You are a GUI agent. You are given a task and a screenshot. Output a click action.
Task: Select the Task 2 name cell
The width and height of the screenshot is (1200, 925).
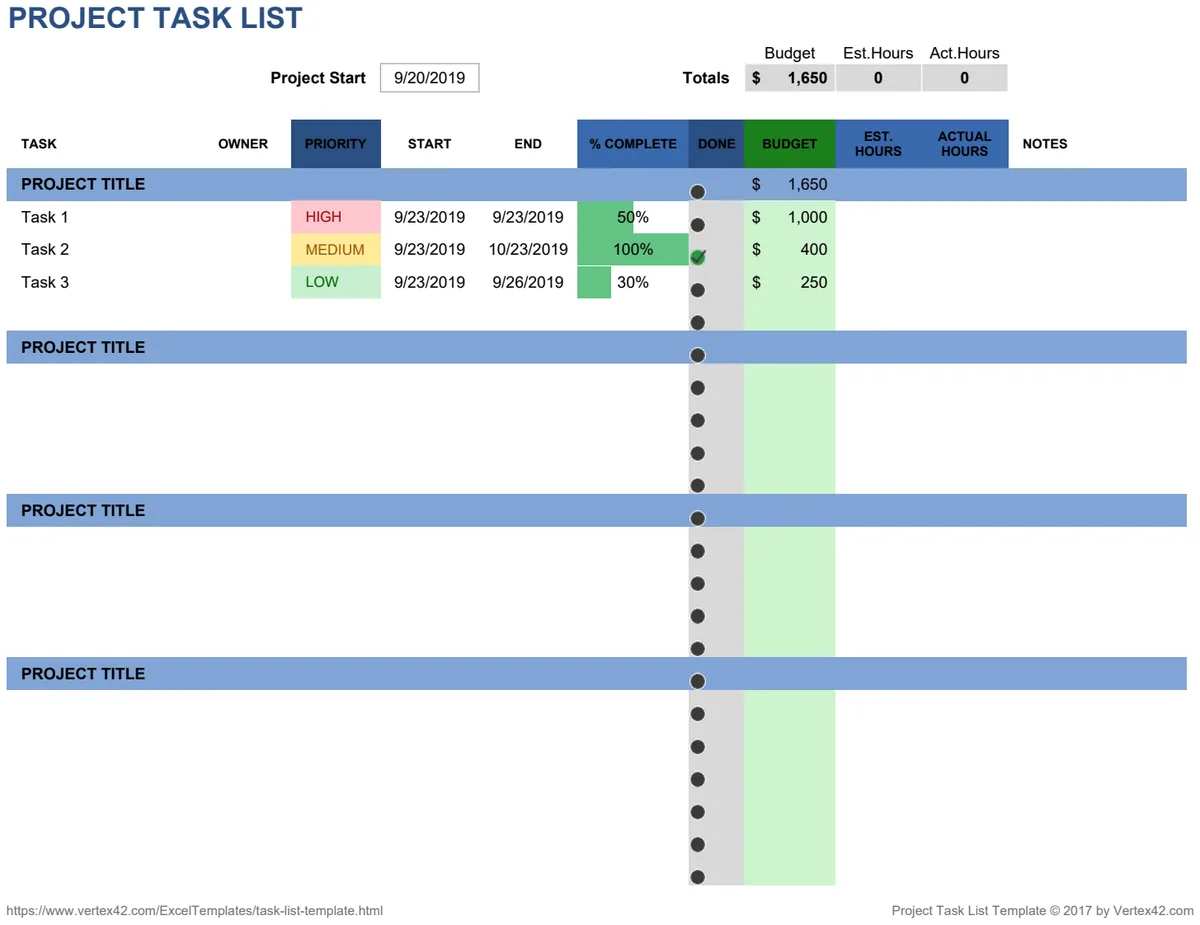45,250
